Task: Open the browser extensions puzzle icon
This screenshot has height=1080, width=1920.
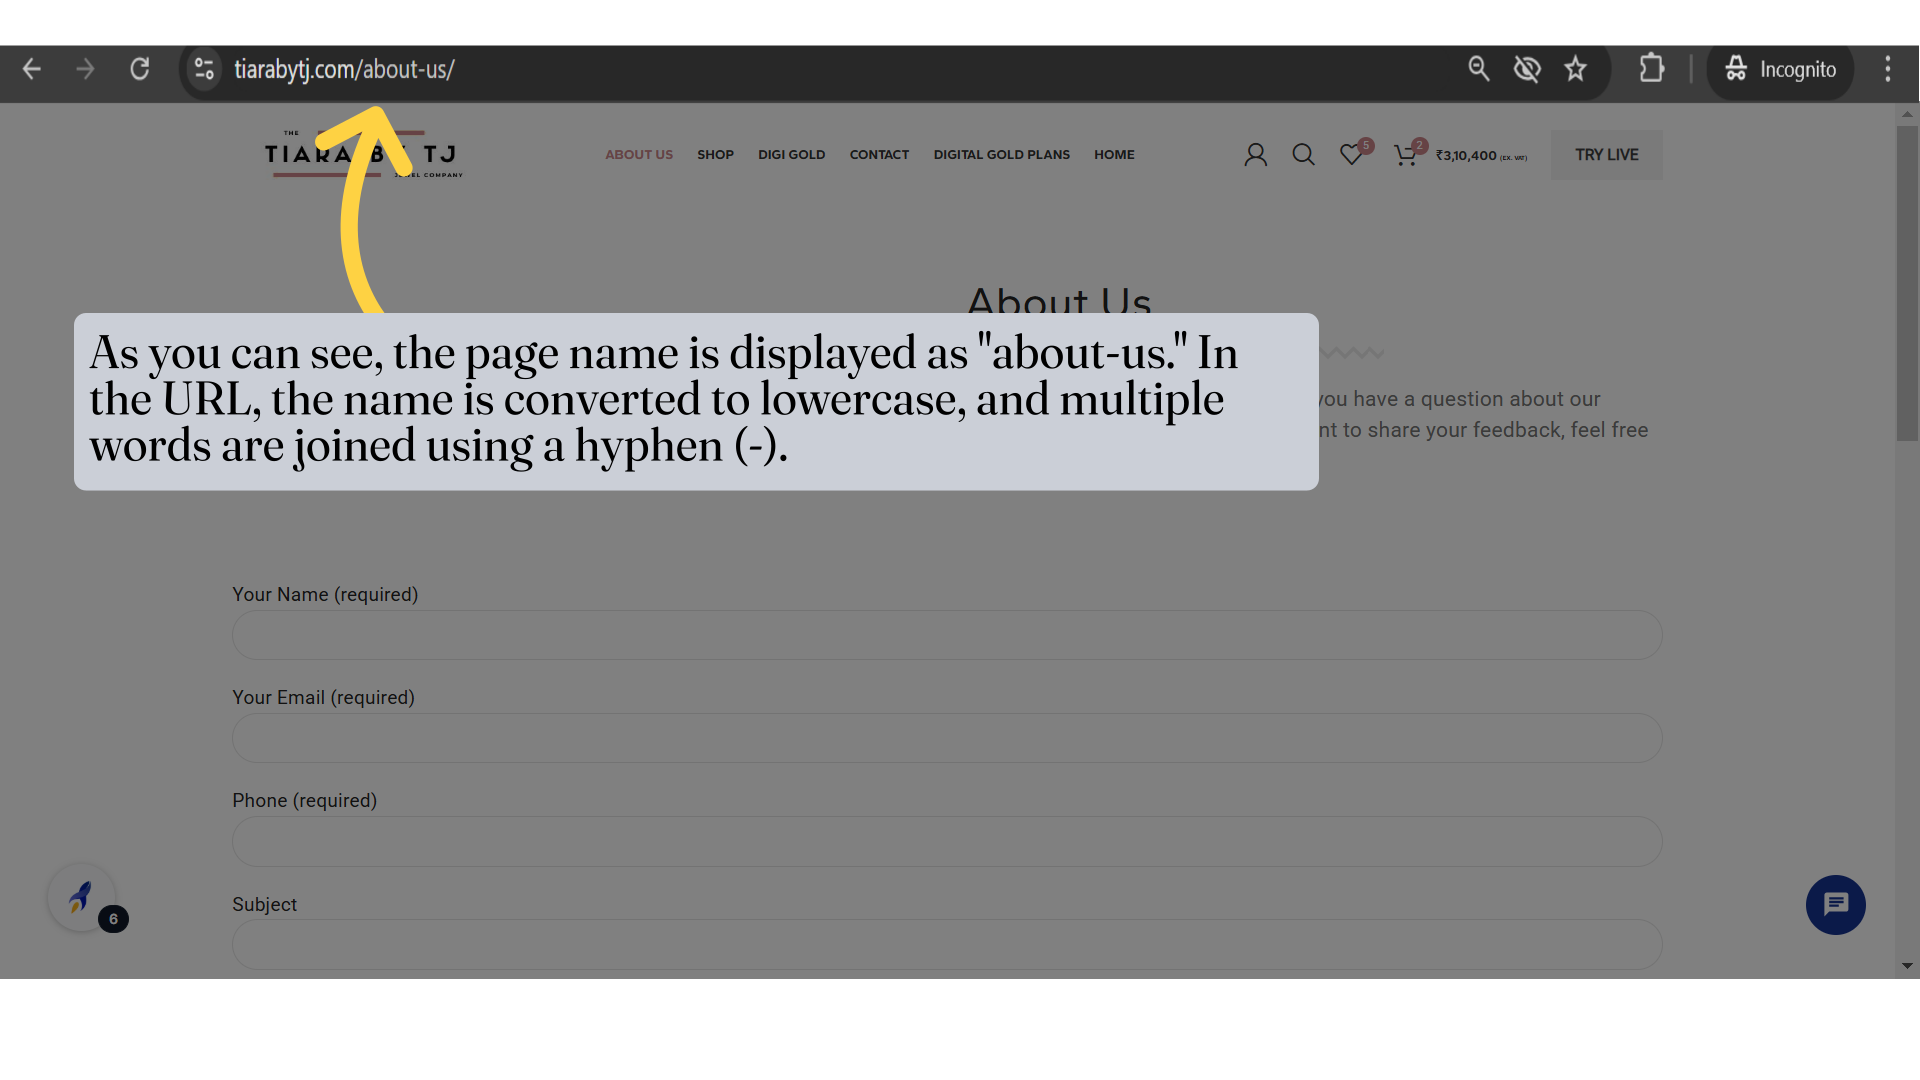Action: tap(1652, 69)
